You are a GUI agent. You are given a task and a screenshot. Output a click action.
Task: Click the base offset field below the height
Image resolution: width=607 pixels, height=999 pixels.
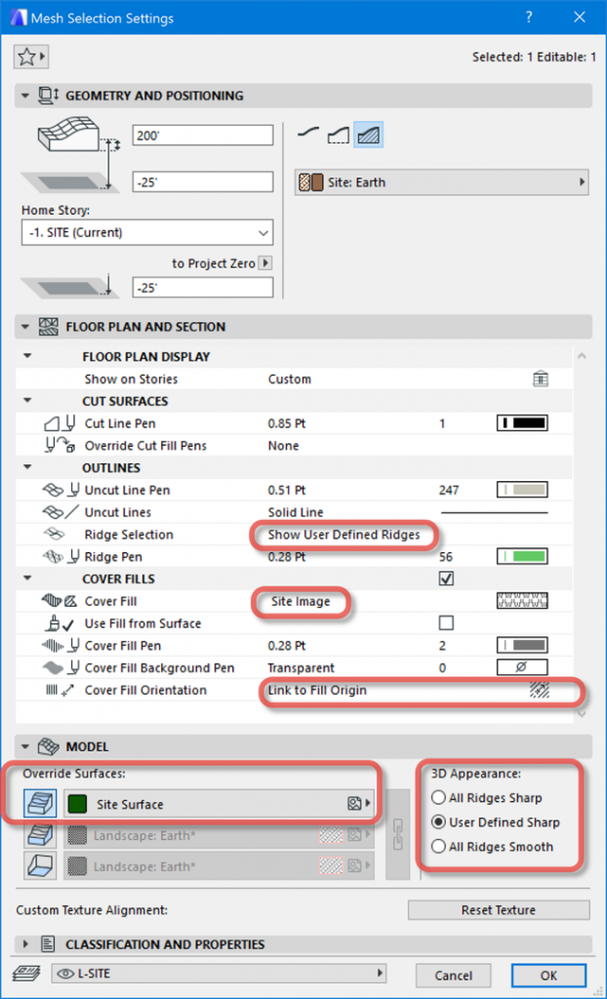point(203,182)
